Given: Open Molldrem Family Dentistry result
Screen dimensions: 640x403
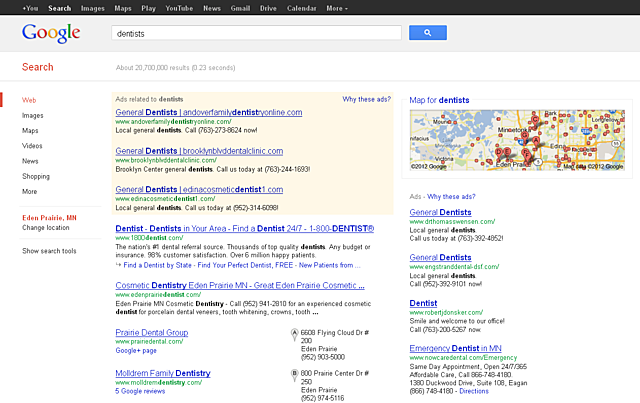Looking at the screenshot, I should [x=163, y=373].
